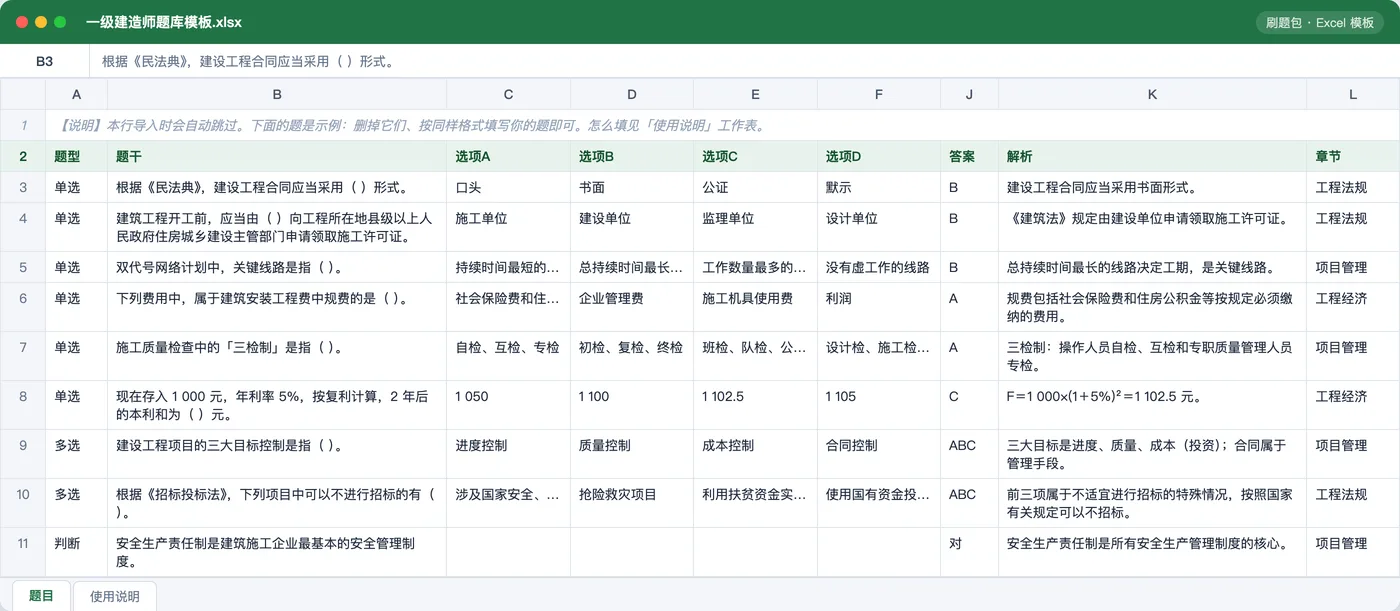Select cell containing 1 050

click(508, 404)
